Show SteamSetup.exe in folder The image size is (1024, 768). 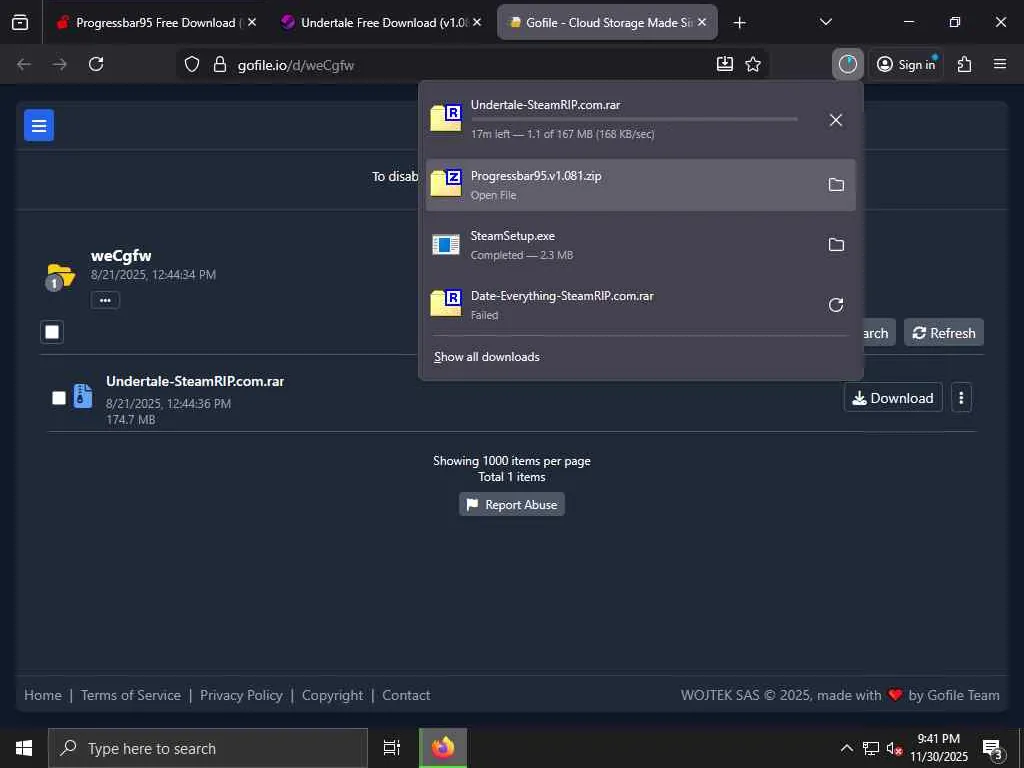pos(836,245)
